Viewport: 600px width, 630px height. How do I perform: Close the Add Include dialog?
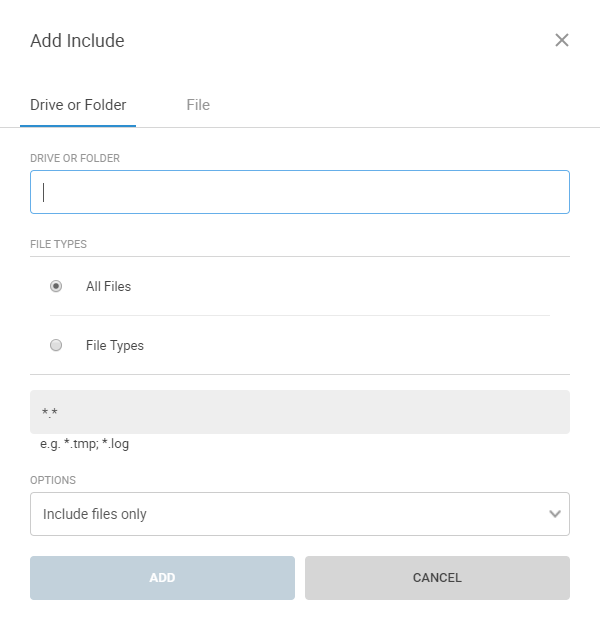coord(562,40)
